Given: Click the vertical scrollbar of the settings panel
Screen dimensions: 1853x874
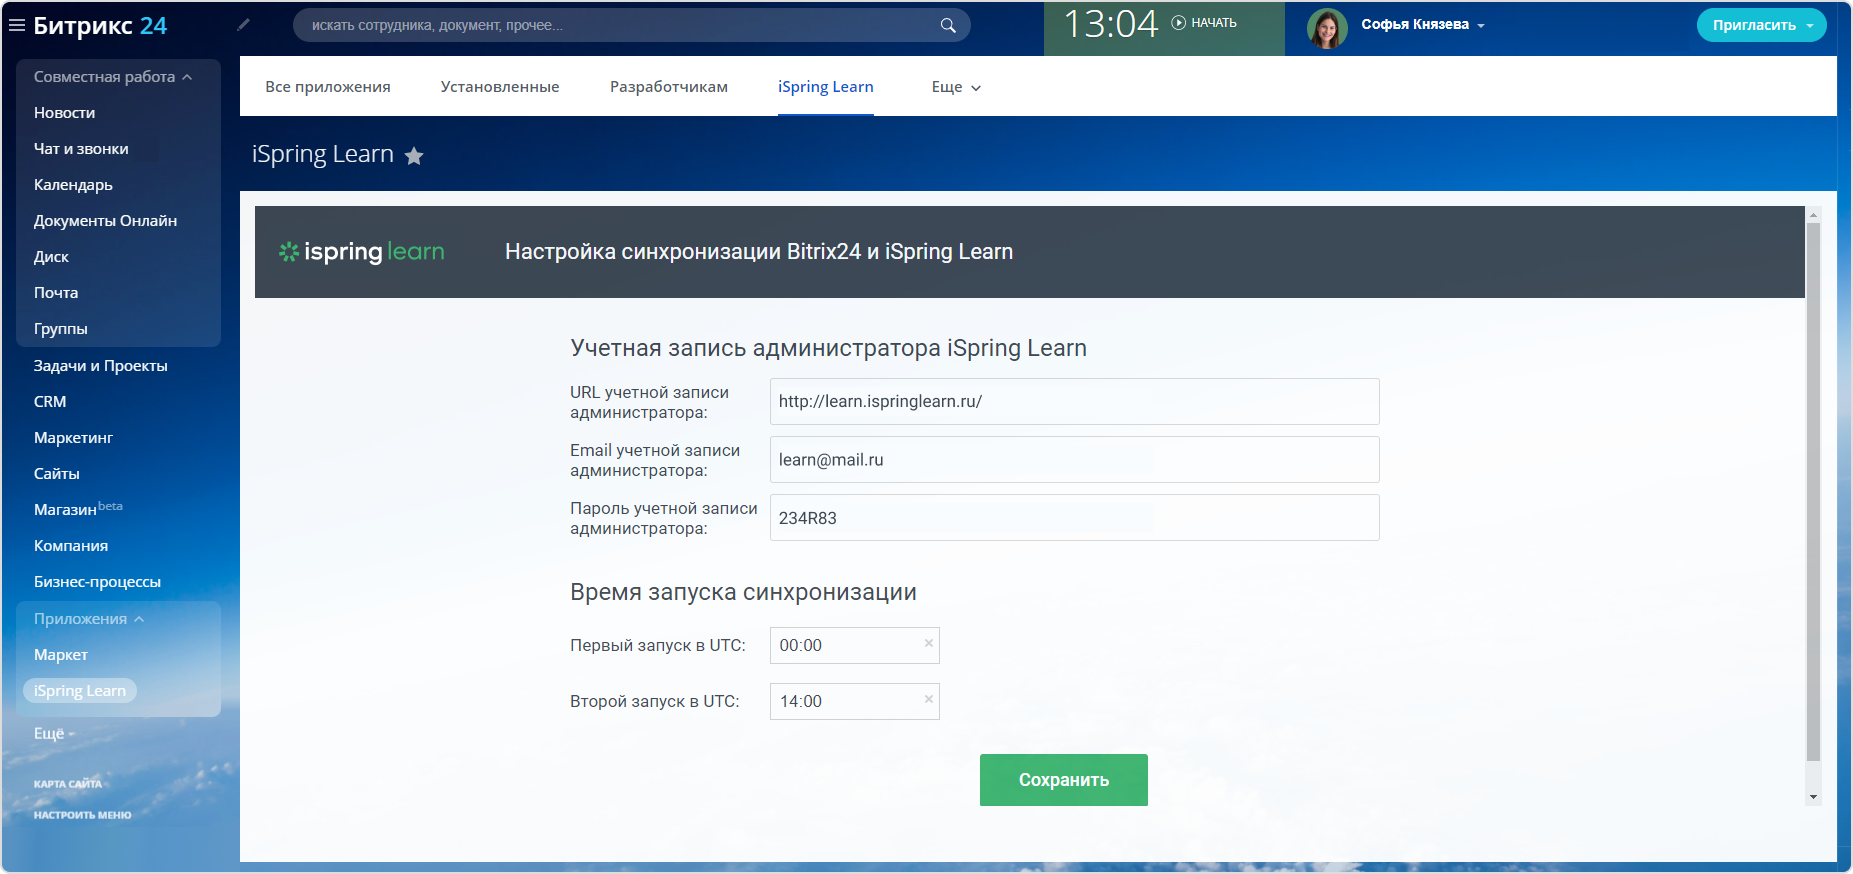Looking at the screenshot, I should (1813, 491).
